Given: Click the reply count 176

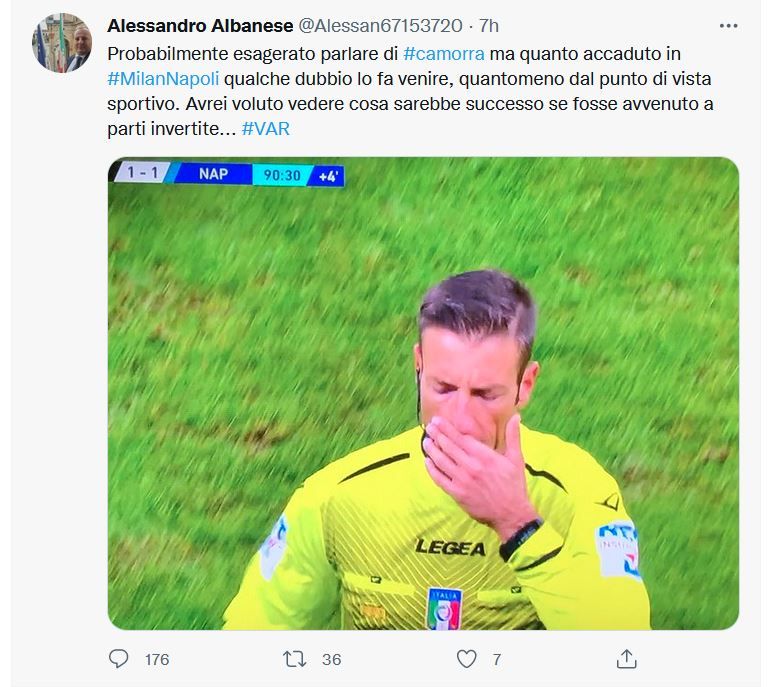Looking at the screenshot, I should click(x=157, y=659).
